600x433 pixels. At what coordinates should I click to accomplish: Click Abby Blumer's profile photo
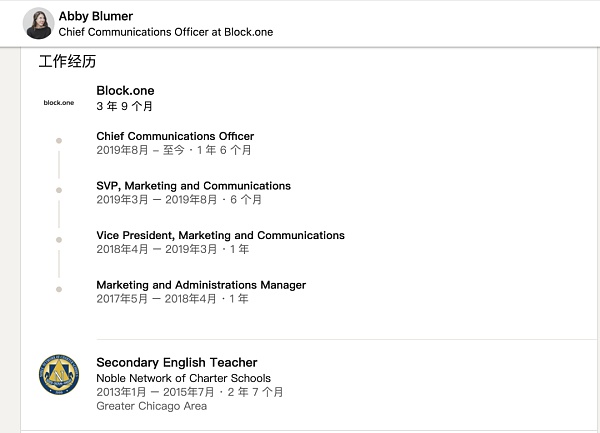[37, 23]
